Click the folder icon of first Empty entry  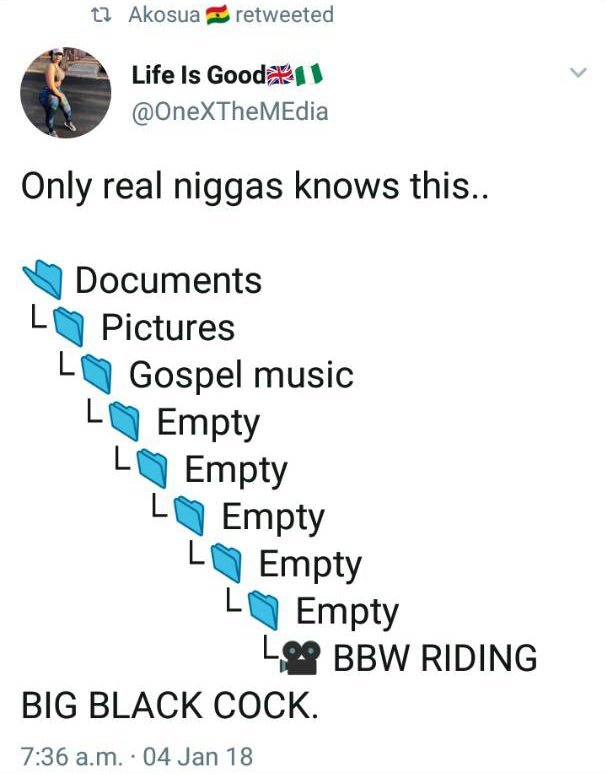(124, 421)
